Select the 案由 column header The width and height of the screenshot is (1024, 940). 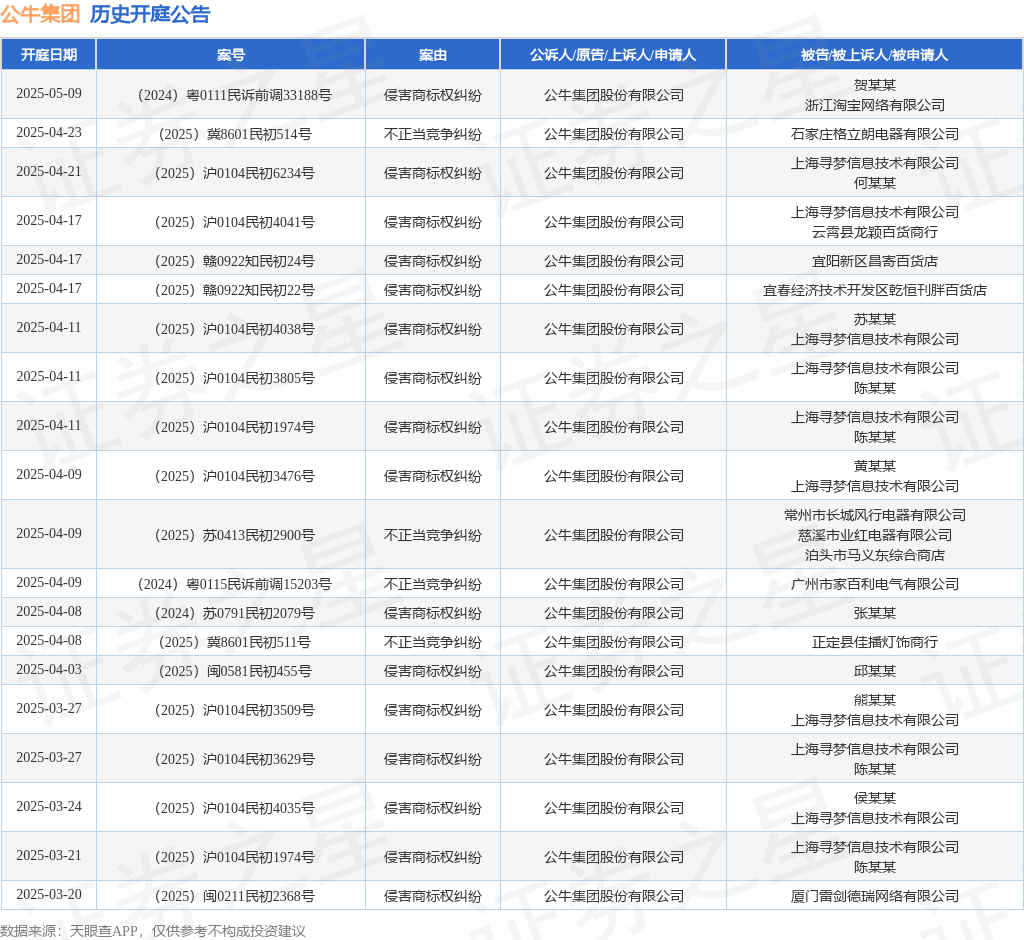[x=432, y=55]
